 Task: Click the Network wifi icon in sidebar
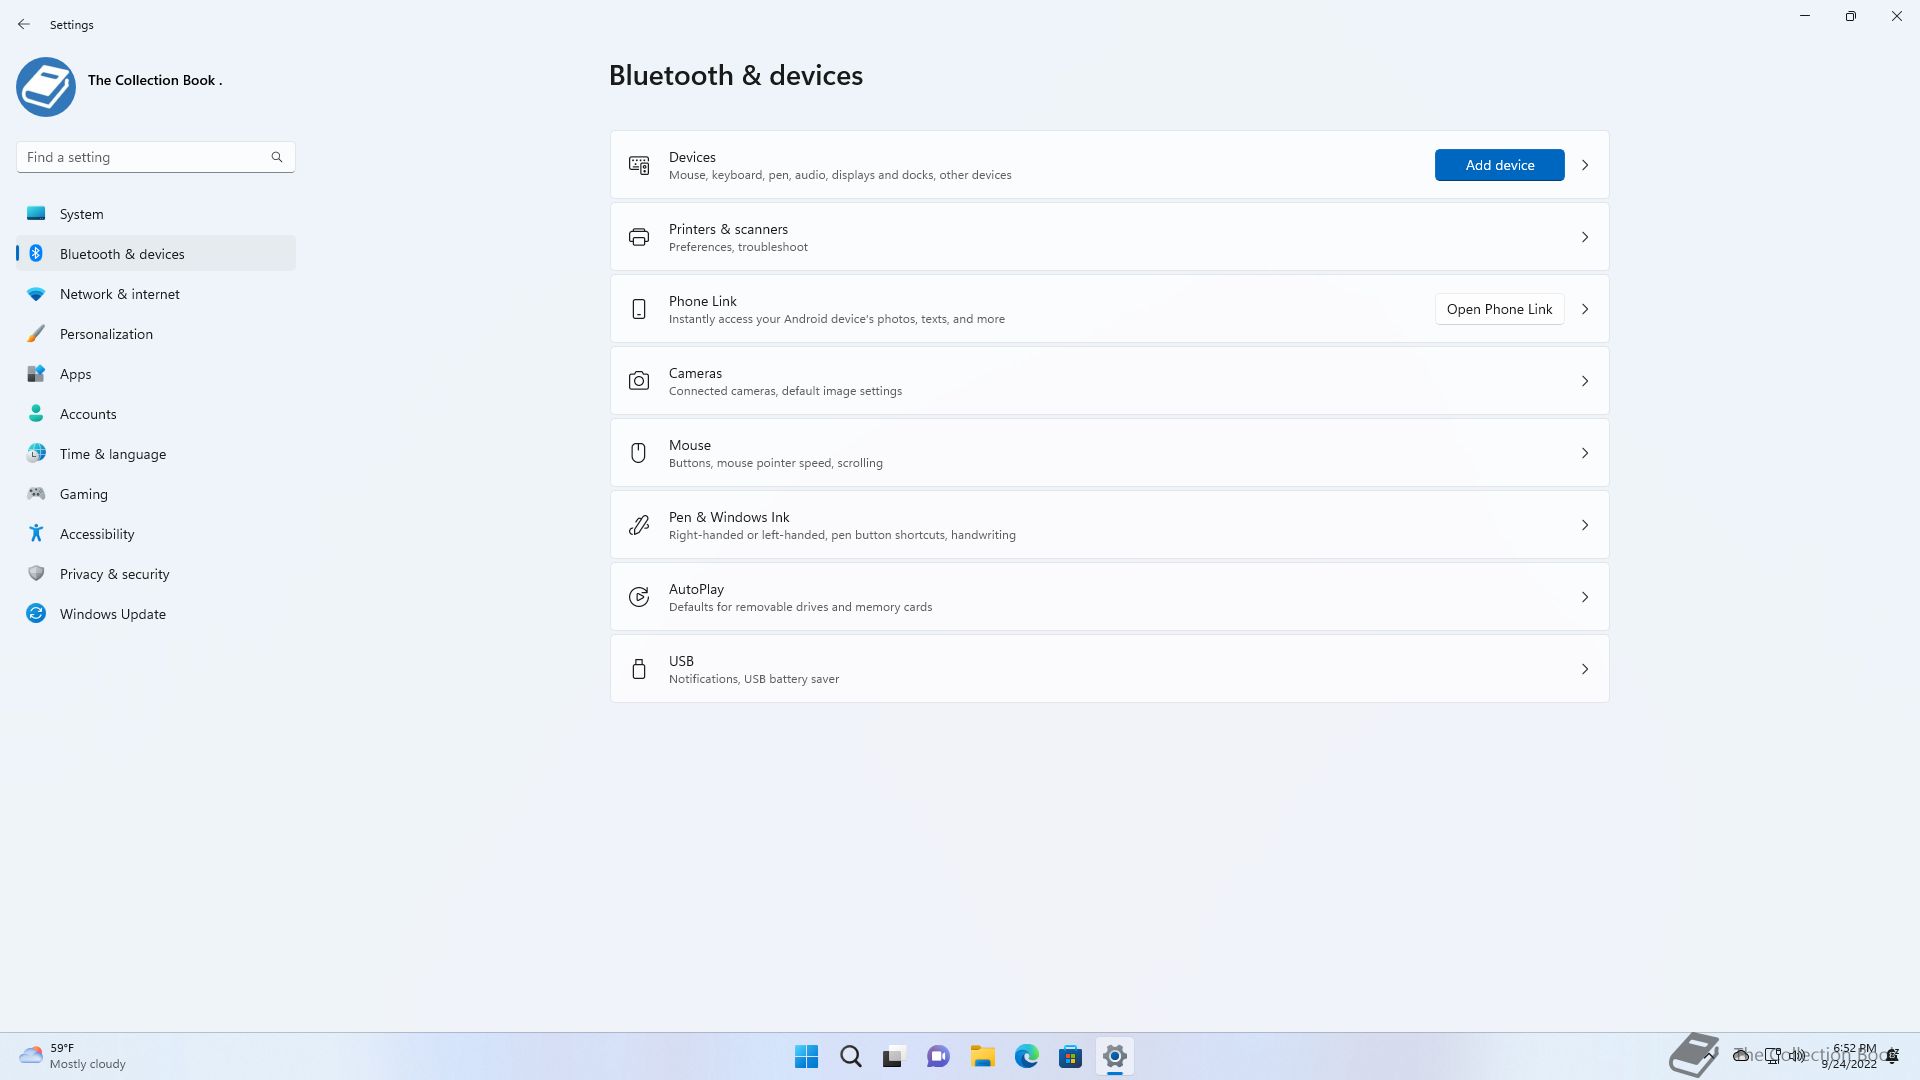tap(36, 294)
